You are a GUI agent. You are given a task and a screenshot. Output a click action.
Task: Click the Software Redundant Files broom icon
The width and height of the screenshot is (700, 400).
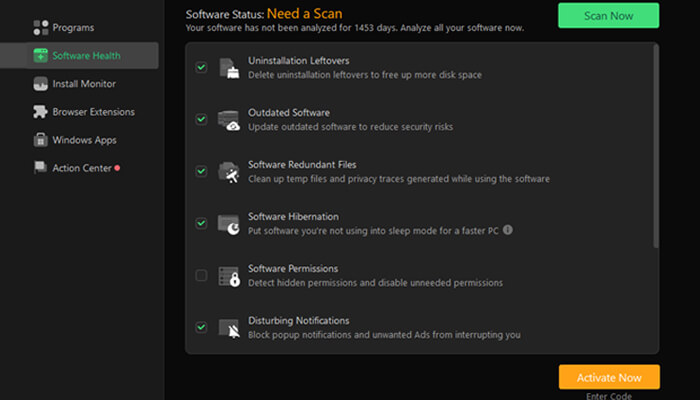[x=229, y=172]
